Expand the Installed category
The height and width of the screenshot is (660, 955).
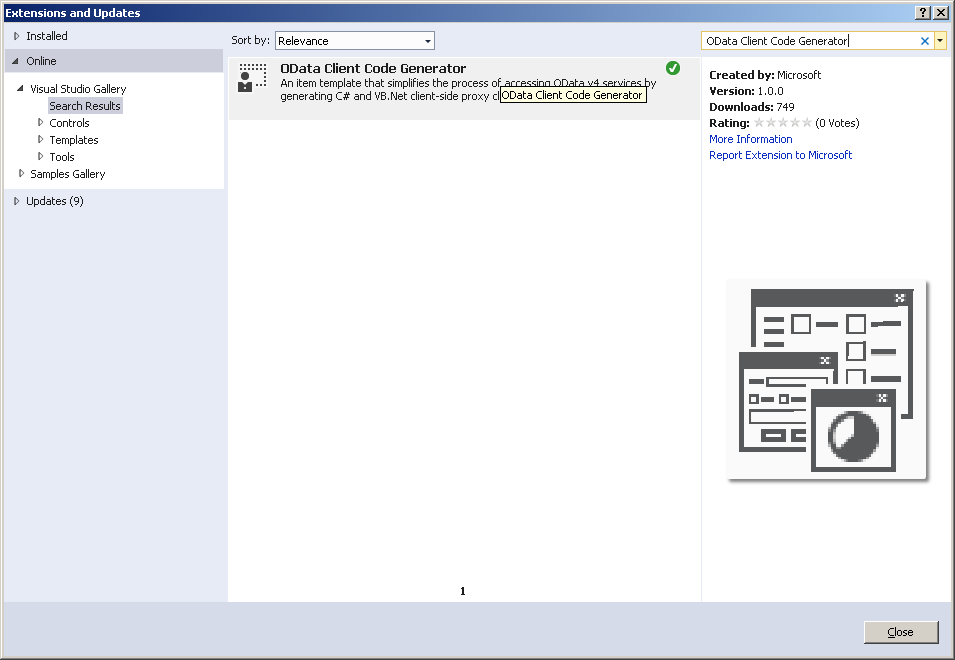[x=16, y=36]
